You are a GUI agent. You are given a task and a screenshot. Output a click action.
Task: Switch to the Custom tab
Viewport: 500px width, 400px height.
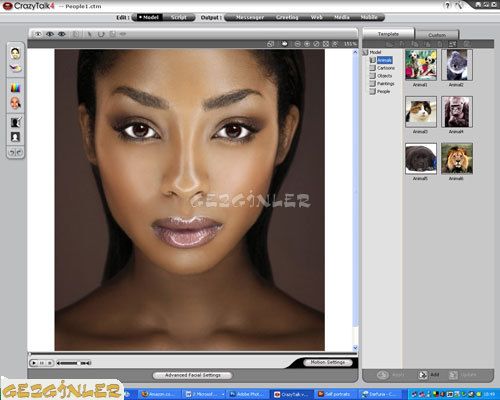(x=437, y=35)
